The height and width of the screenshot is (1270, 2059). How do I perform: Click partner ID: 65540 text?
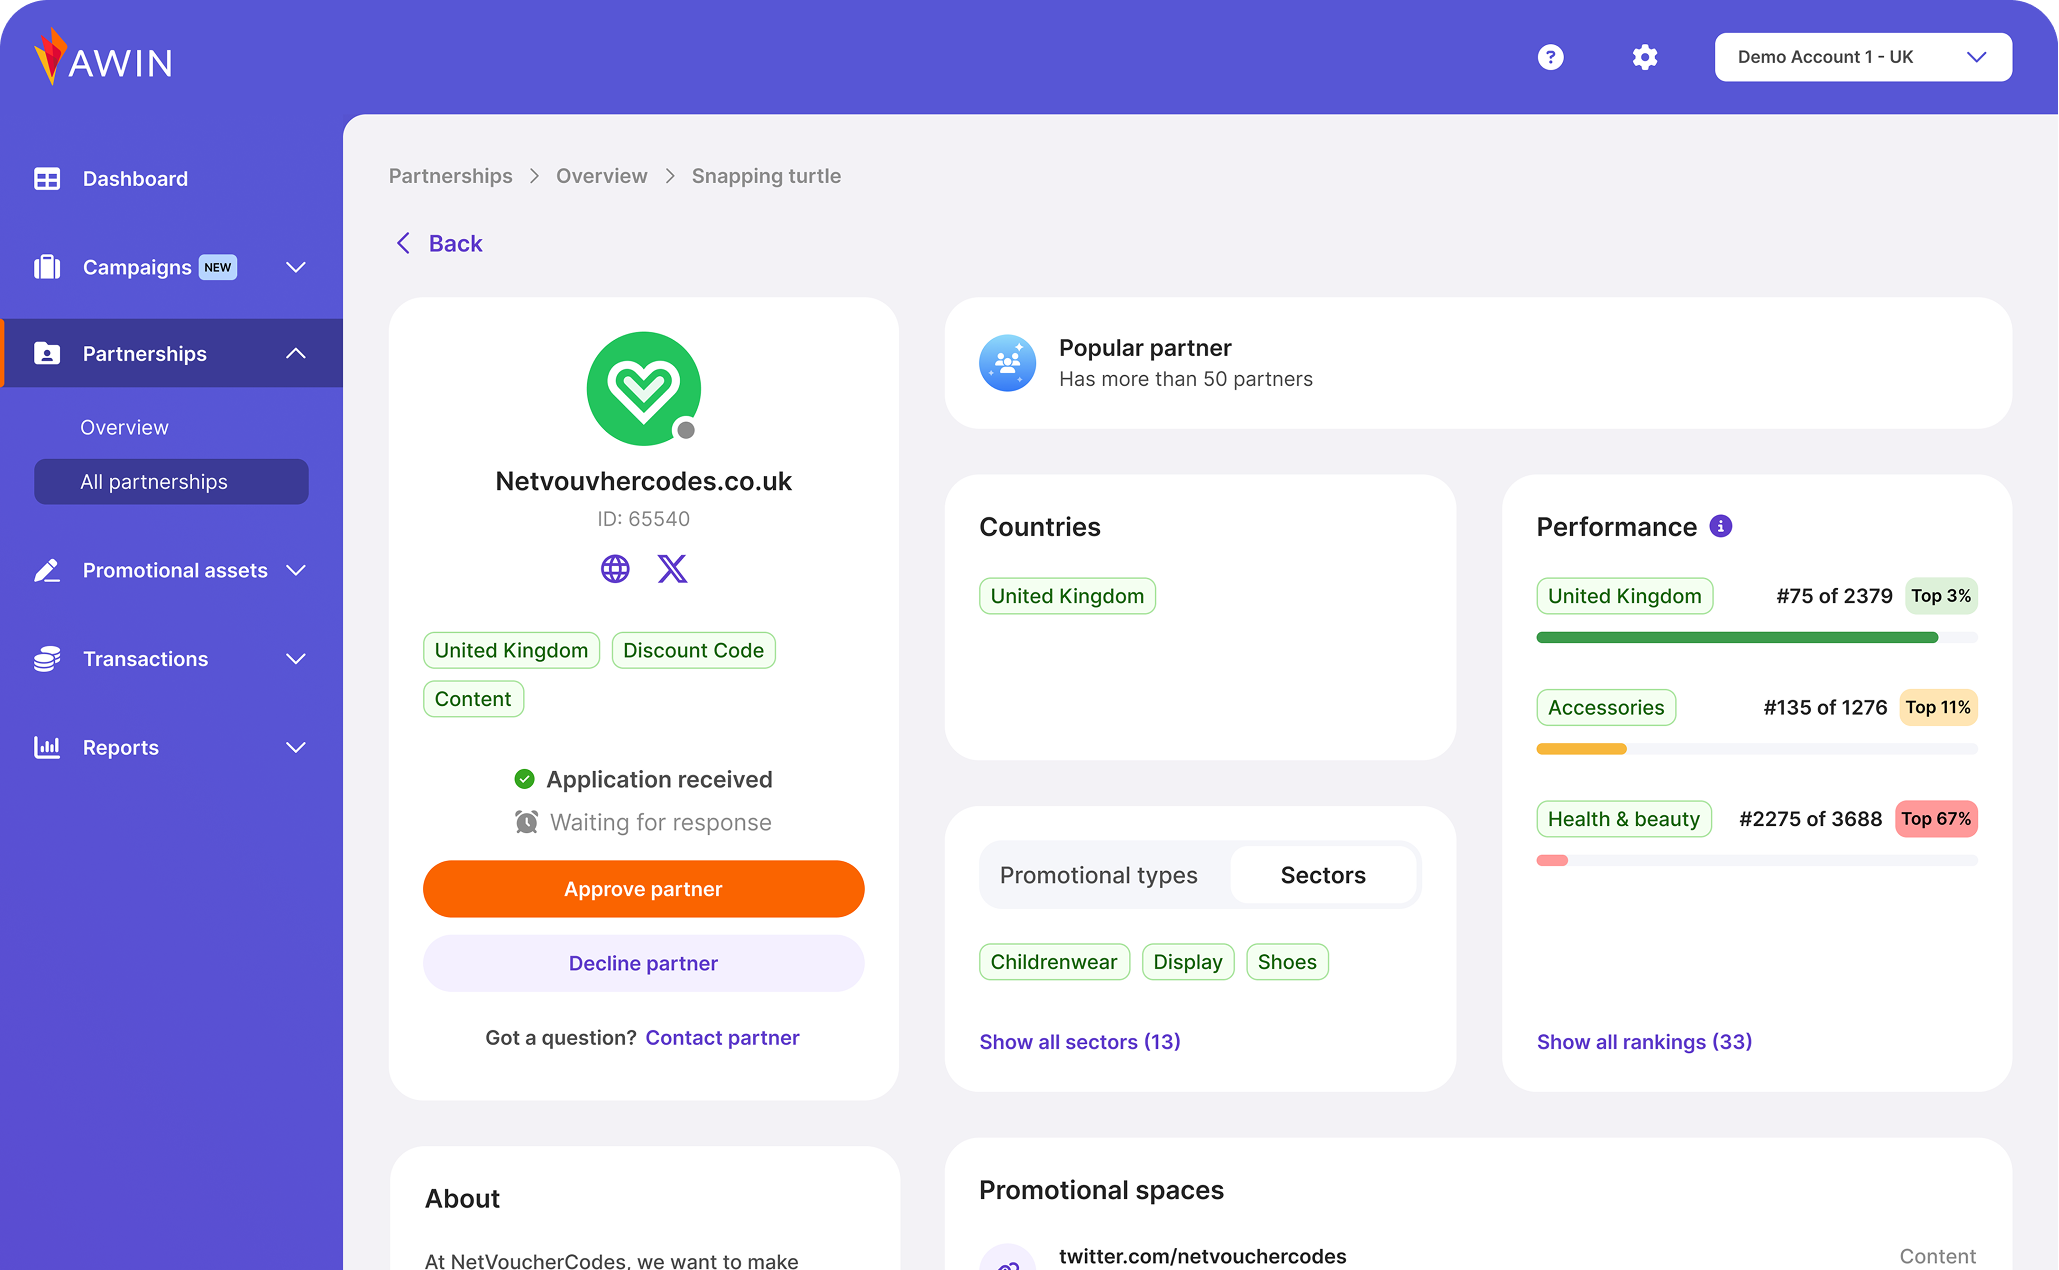[x=643, y=519]
